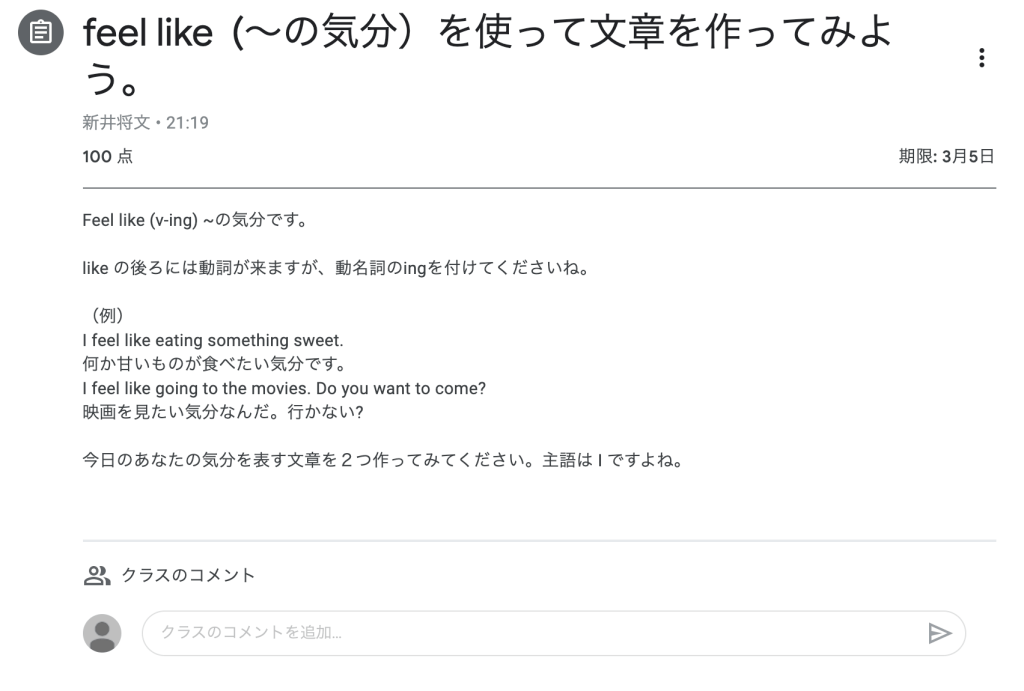Click the user avatar beside comment box
Viewport: 1024px width, 691px height.
pyautogui.click(x=102, y=633)
